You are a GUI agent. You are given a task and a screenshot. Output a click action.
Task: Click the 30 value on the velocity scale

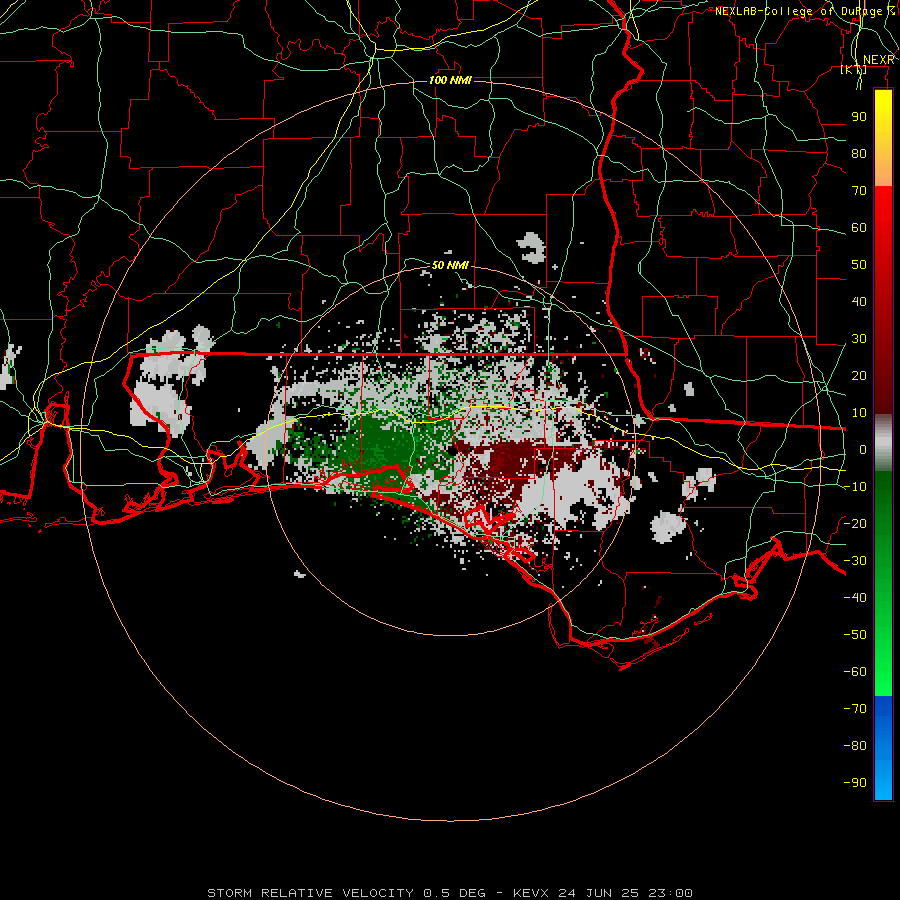pyautogui.click(x=859, y=339)
